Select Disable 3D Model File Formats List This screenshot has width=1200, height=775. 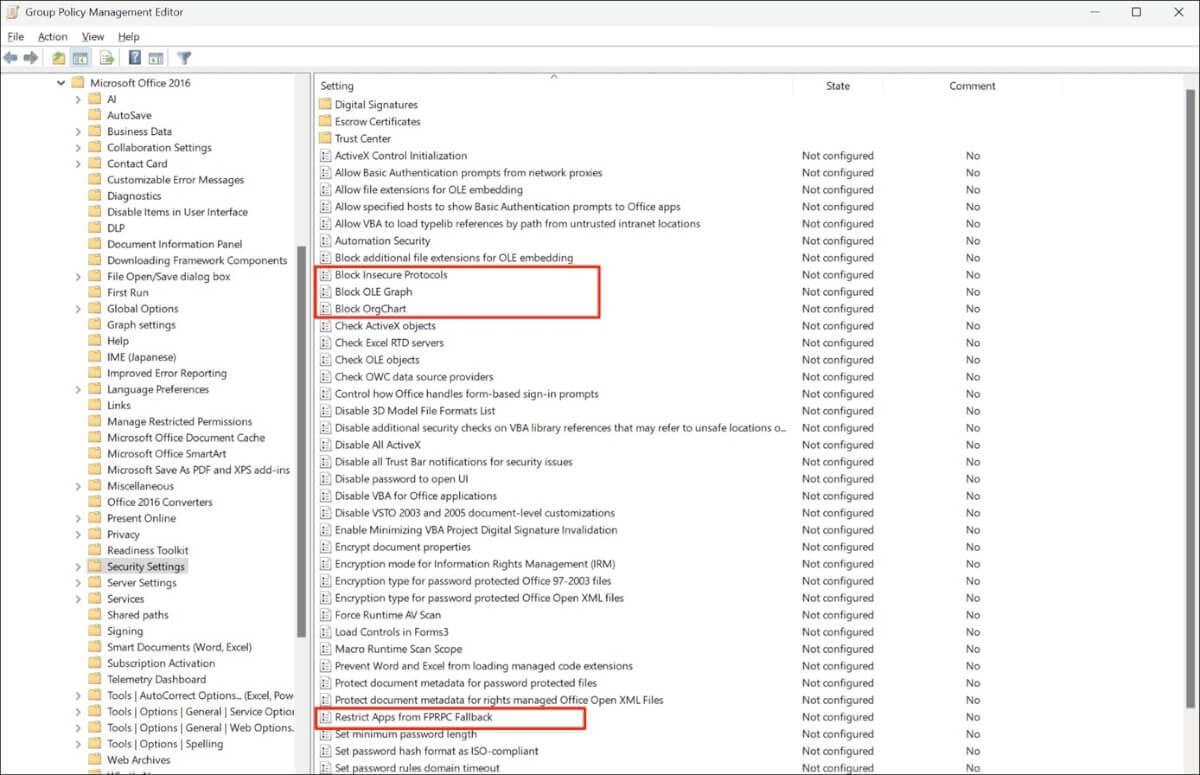(415, 410)
